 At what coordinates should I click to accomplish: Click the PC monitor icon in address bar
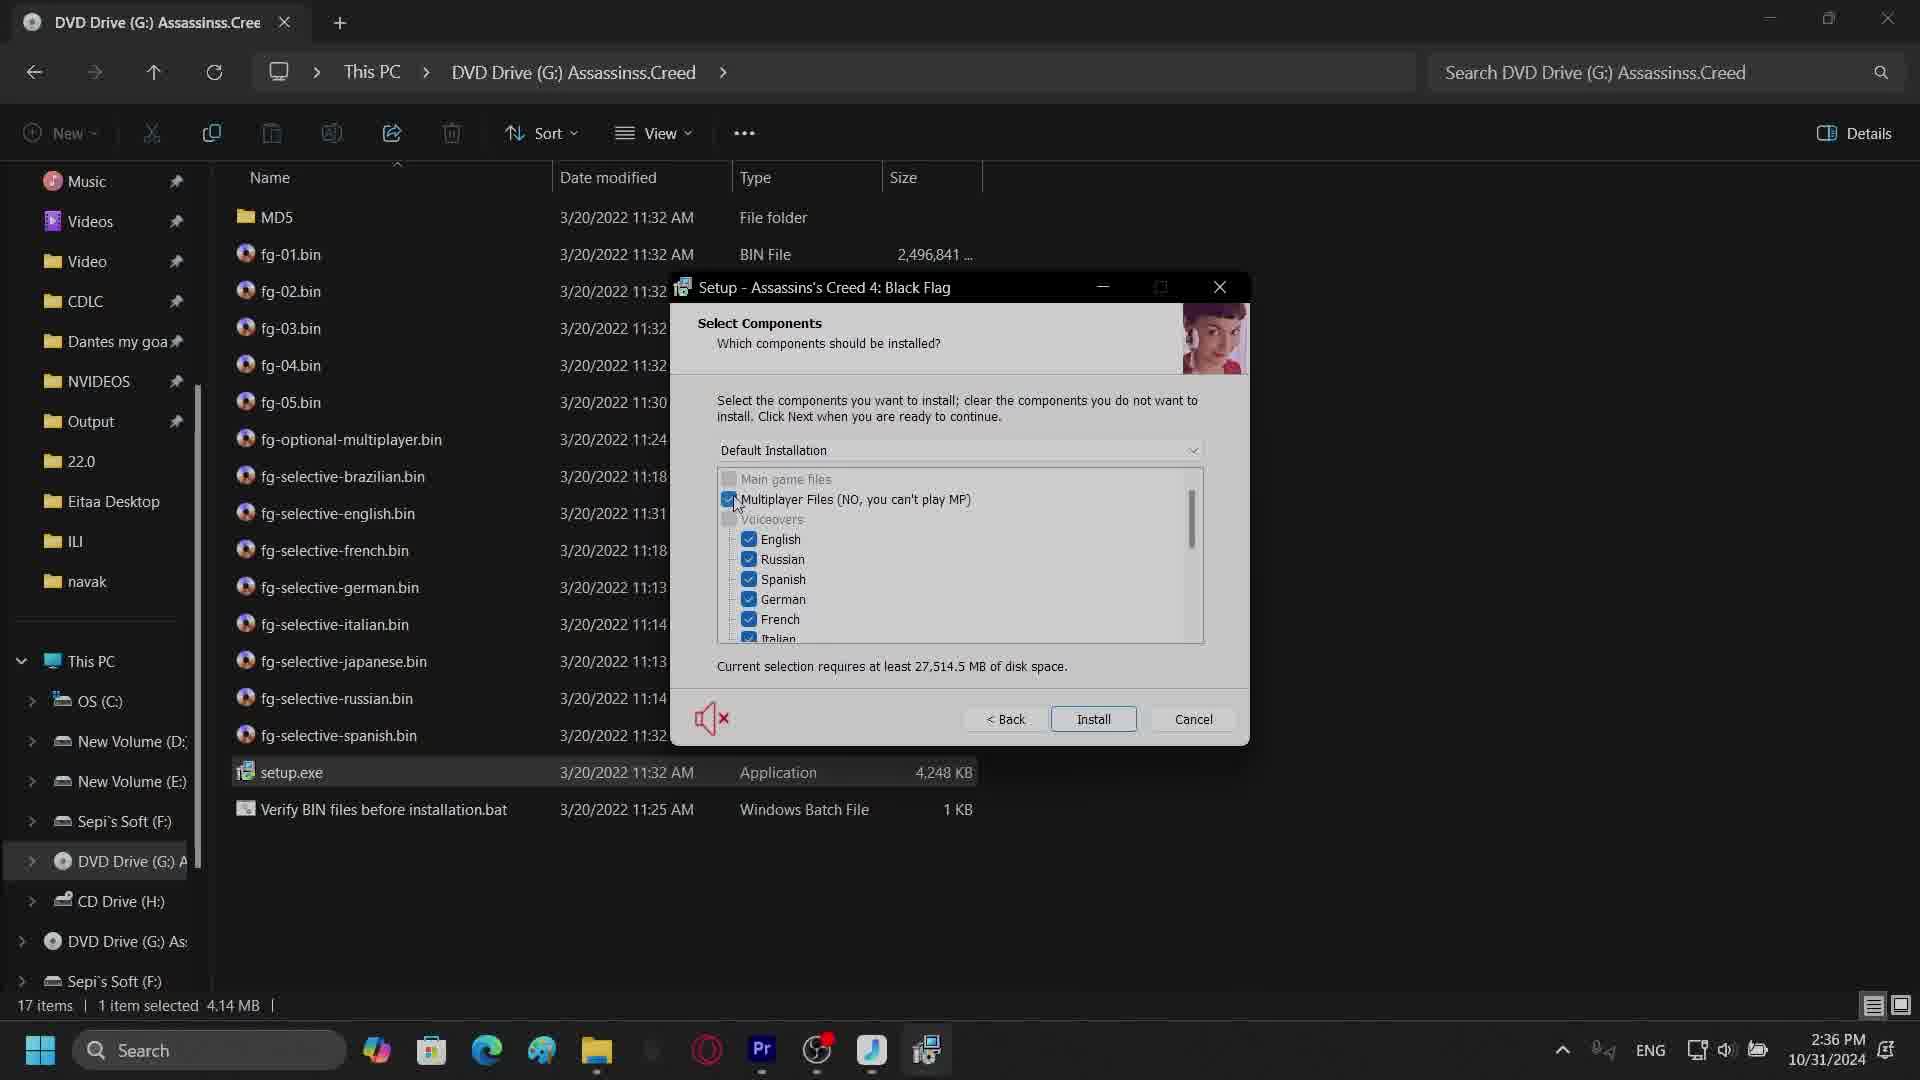tap(279, 72)
